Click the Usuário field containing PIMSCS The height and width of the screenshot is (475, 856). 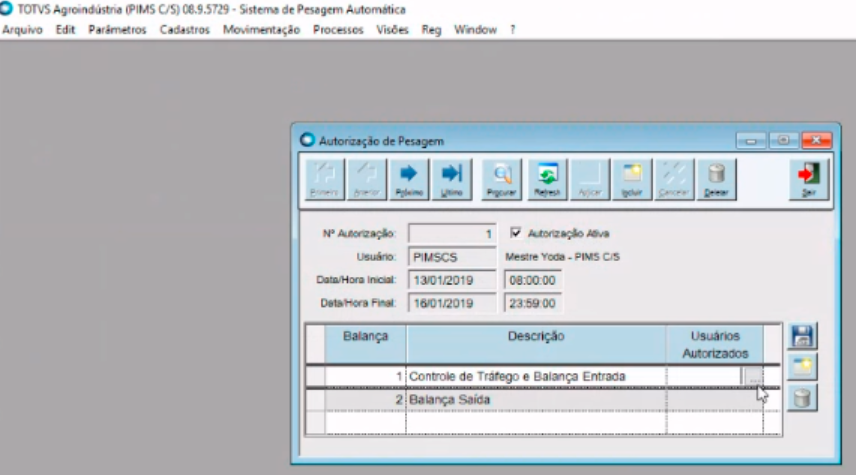pos(452,257)
